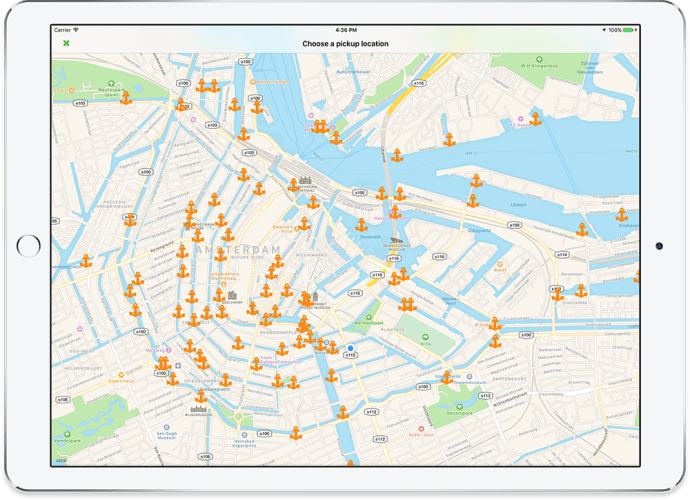
Task: Tap the Melkweg purple icon
Action: pyautogui.click(x=168, y=350)
